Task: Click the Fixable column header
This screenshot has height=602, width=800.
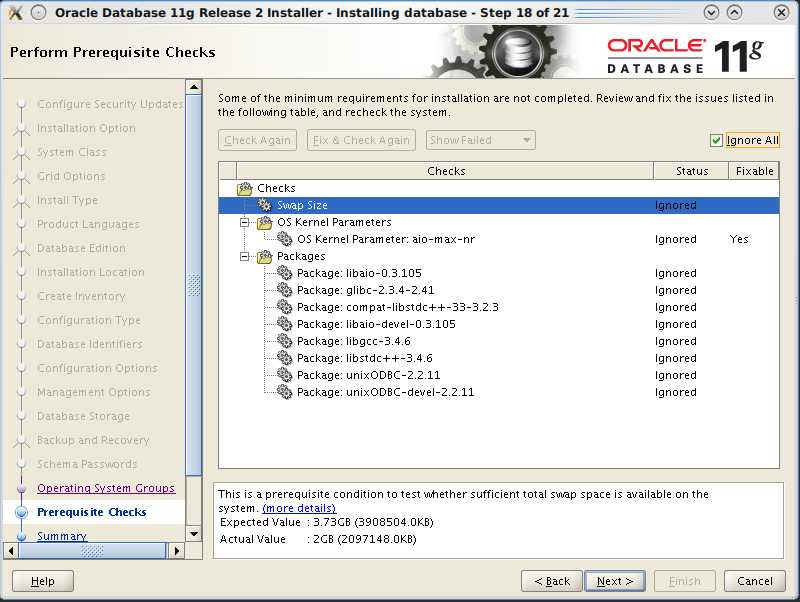Action: tap(754, 171)
